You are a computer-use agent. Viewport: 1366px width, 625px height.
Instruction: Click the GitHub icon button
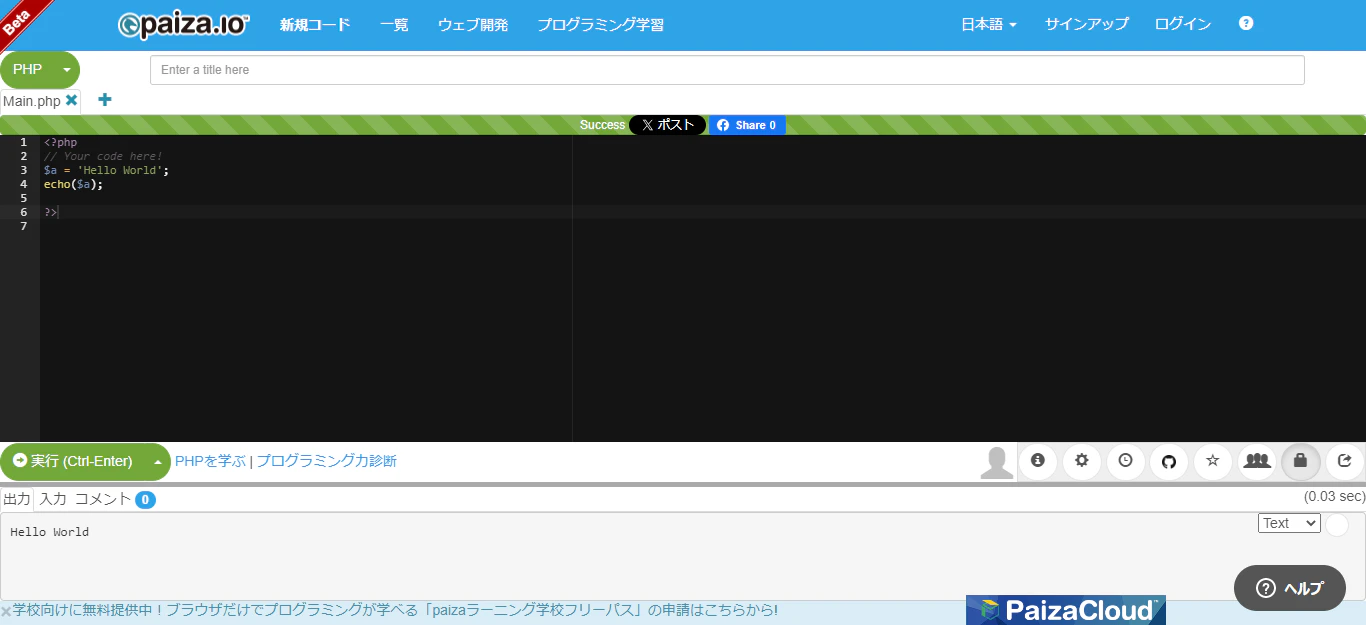tap(1169, 461)
